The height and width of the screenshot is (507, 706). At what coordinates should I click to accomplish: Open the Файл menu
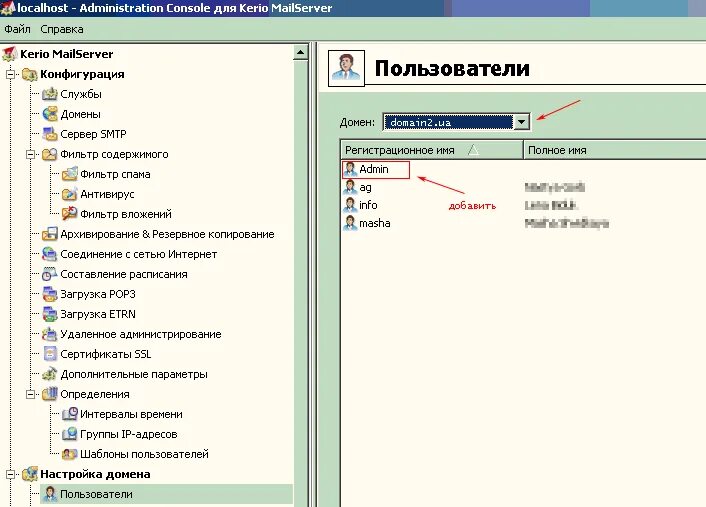(x=17, y=29)
